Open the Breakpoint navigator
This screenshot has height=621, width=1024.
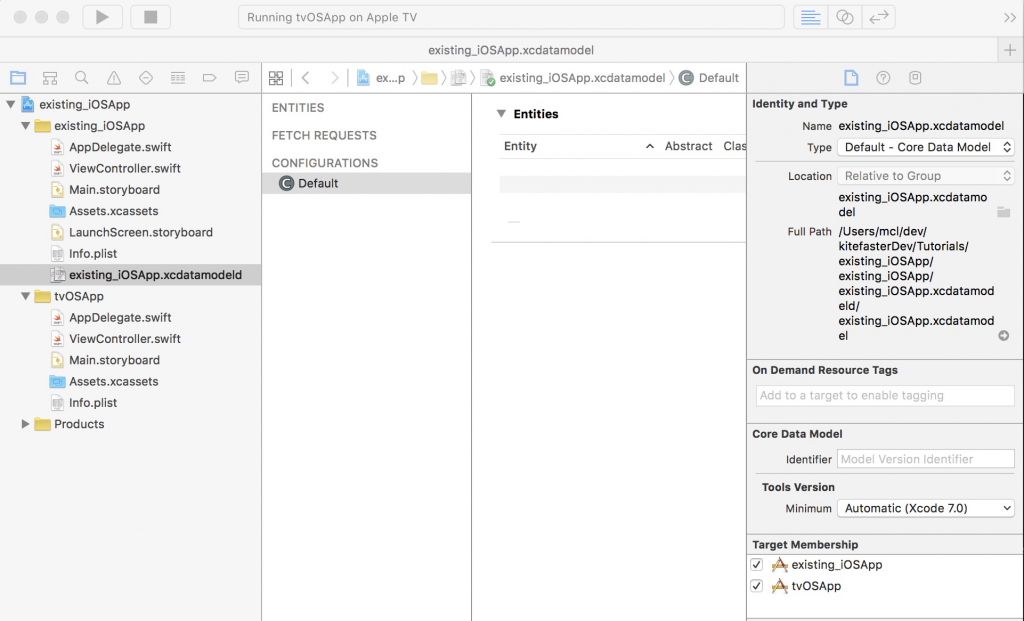pyautogui.click(x=210, y=78)
